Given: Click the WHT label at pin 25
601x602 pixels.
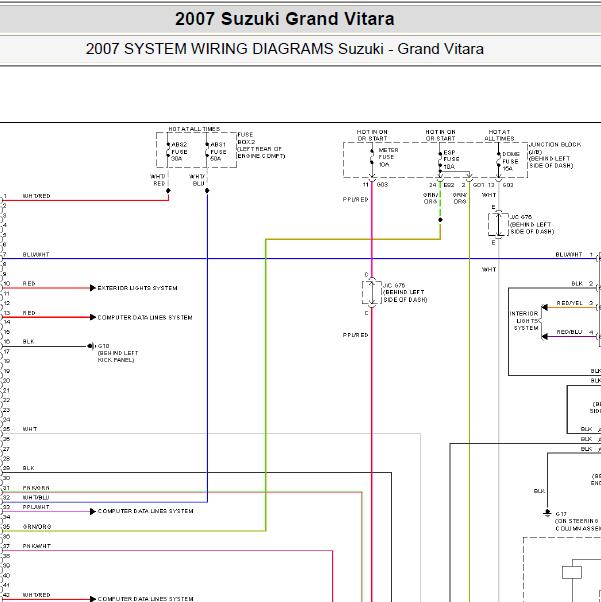Looking at the screenshot, I should click(x=30, y=429).
